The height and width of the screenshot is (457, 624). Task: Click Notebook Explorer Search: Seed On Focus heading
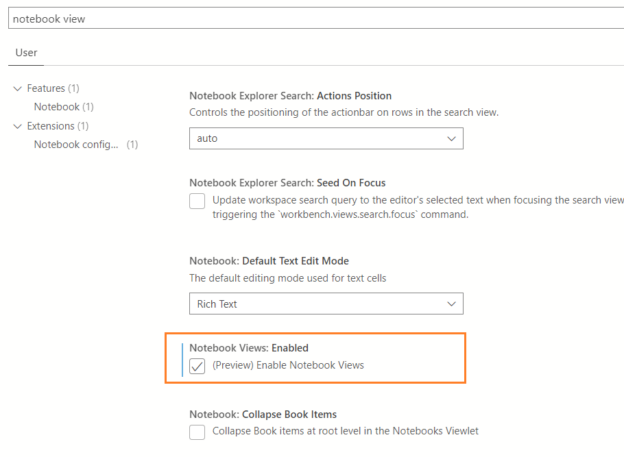(x=287, y=183)
